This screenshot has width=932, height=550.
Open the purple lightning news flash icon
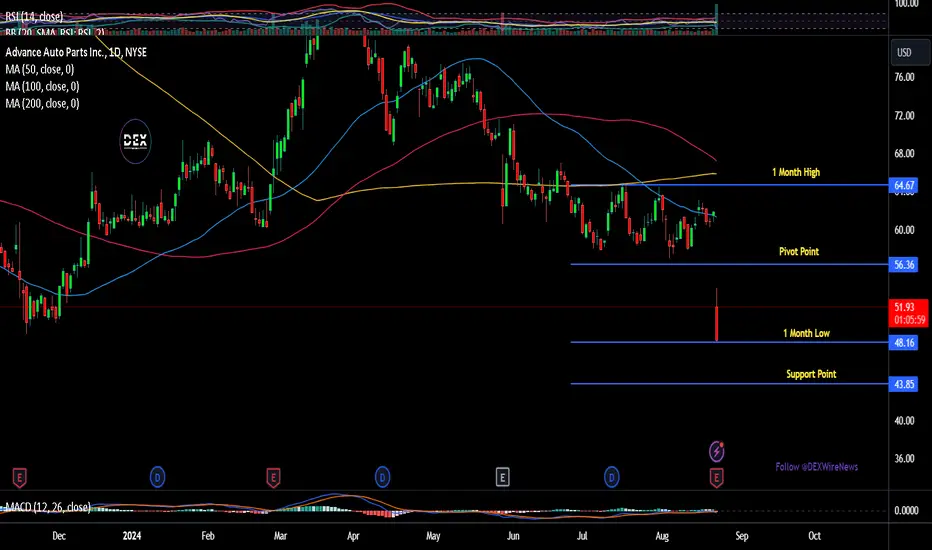point(717,451)
